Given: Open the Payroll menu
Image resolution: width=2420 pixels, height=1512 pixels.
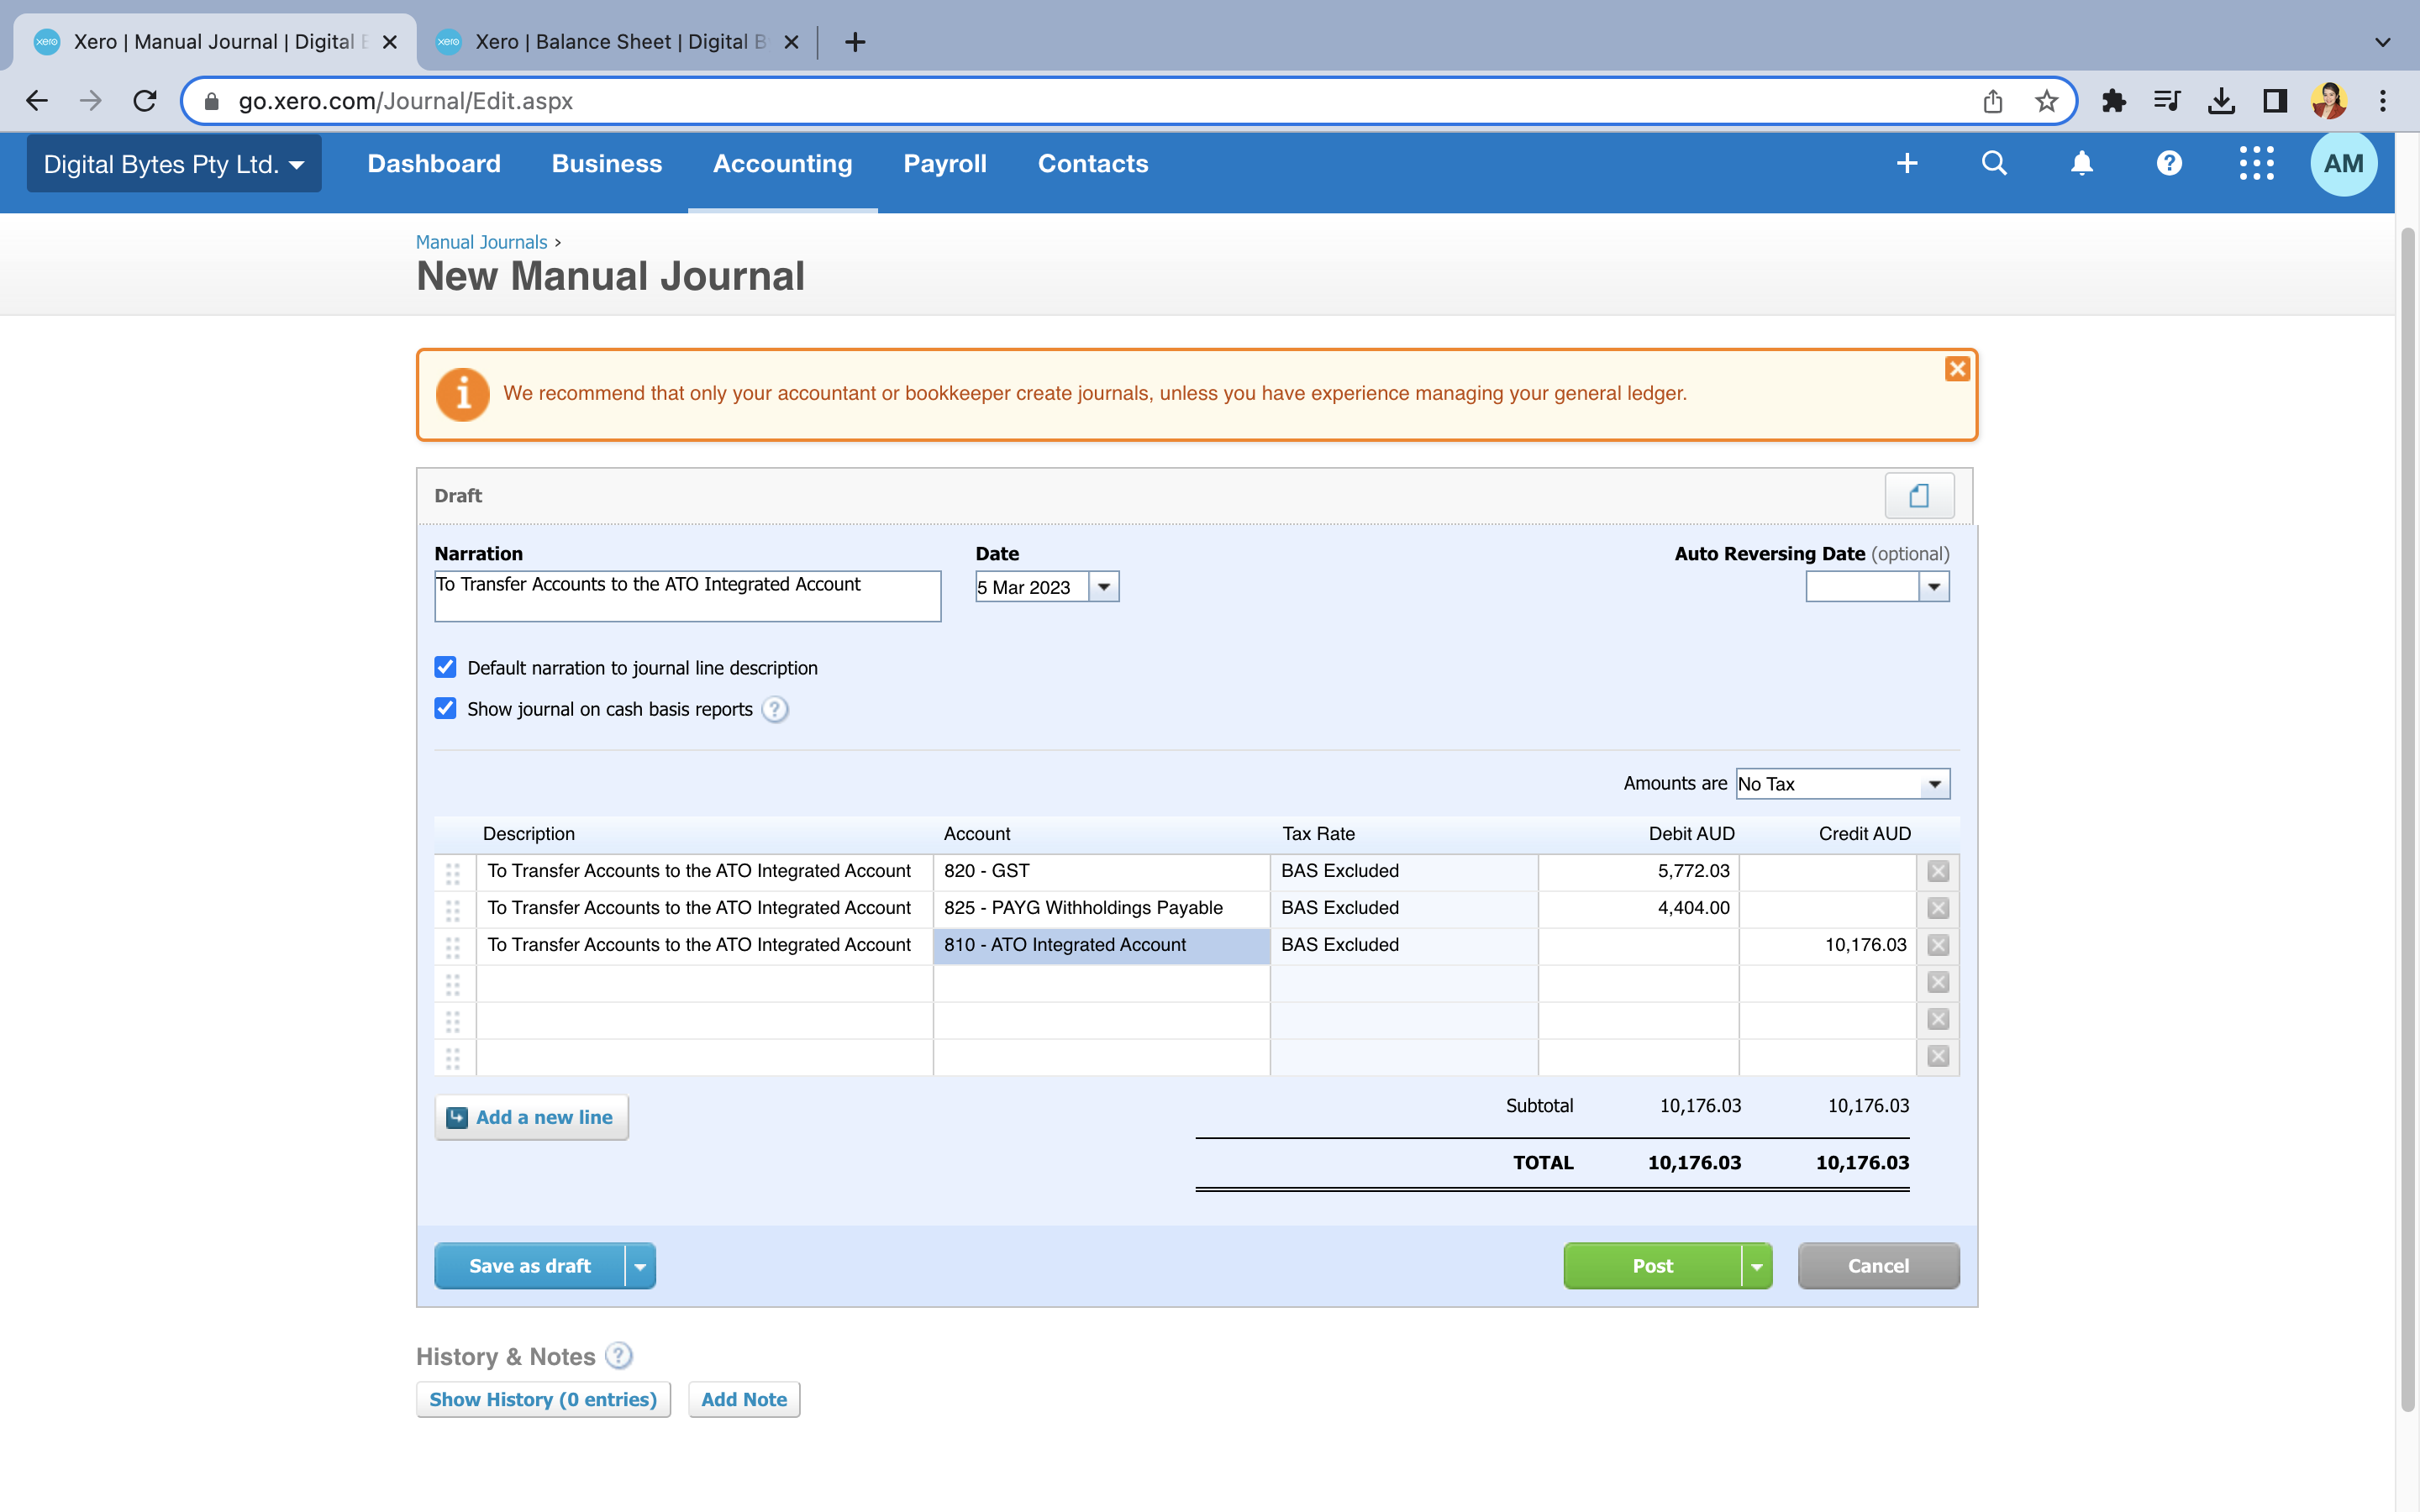Looking at the screenshot, I should (x=944, y=164).
